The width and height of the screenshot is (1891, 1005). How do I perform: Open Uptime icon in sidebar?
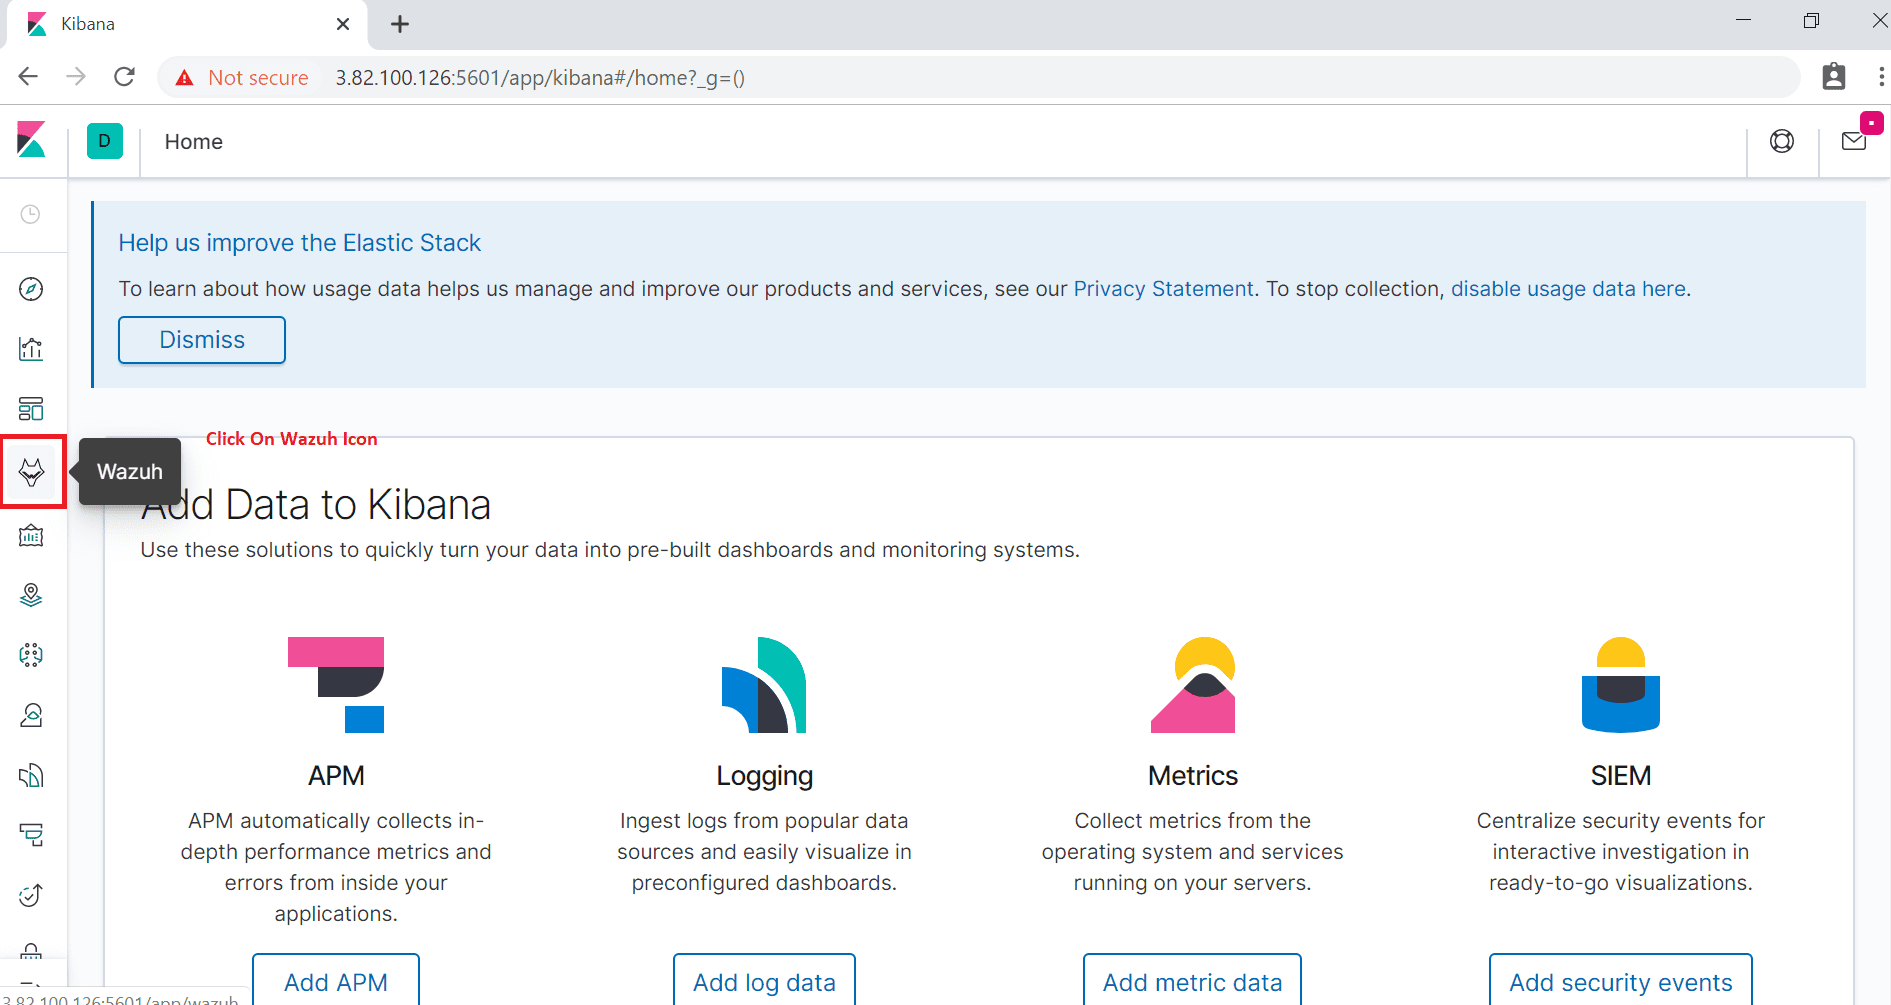point(31,895)
